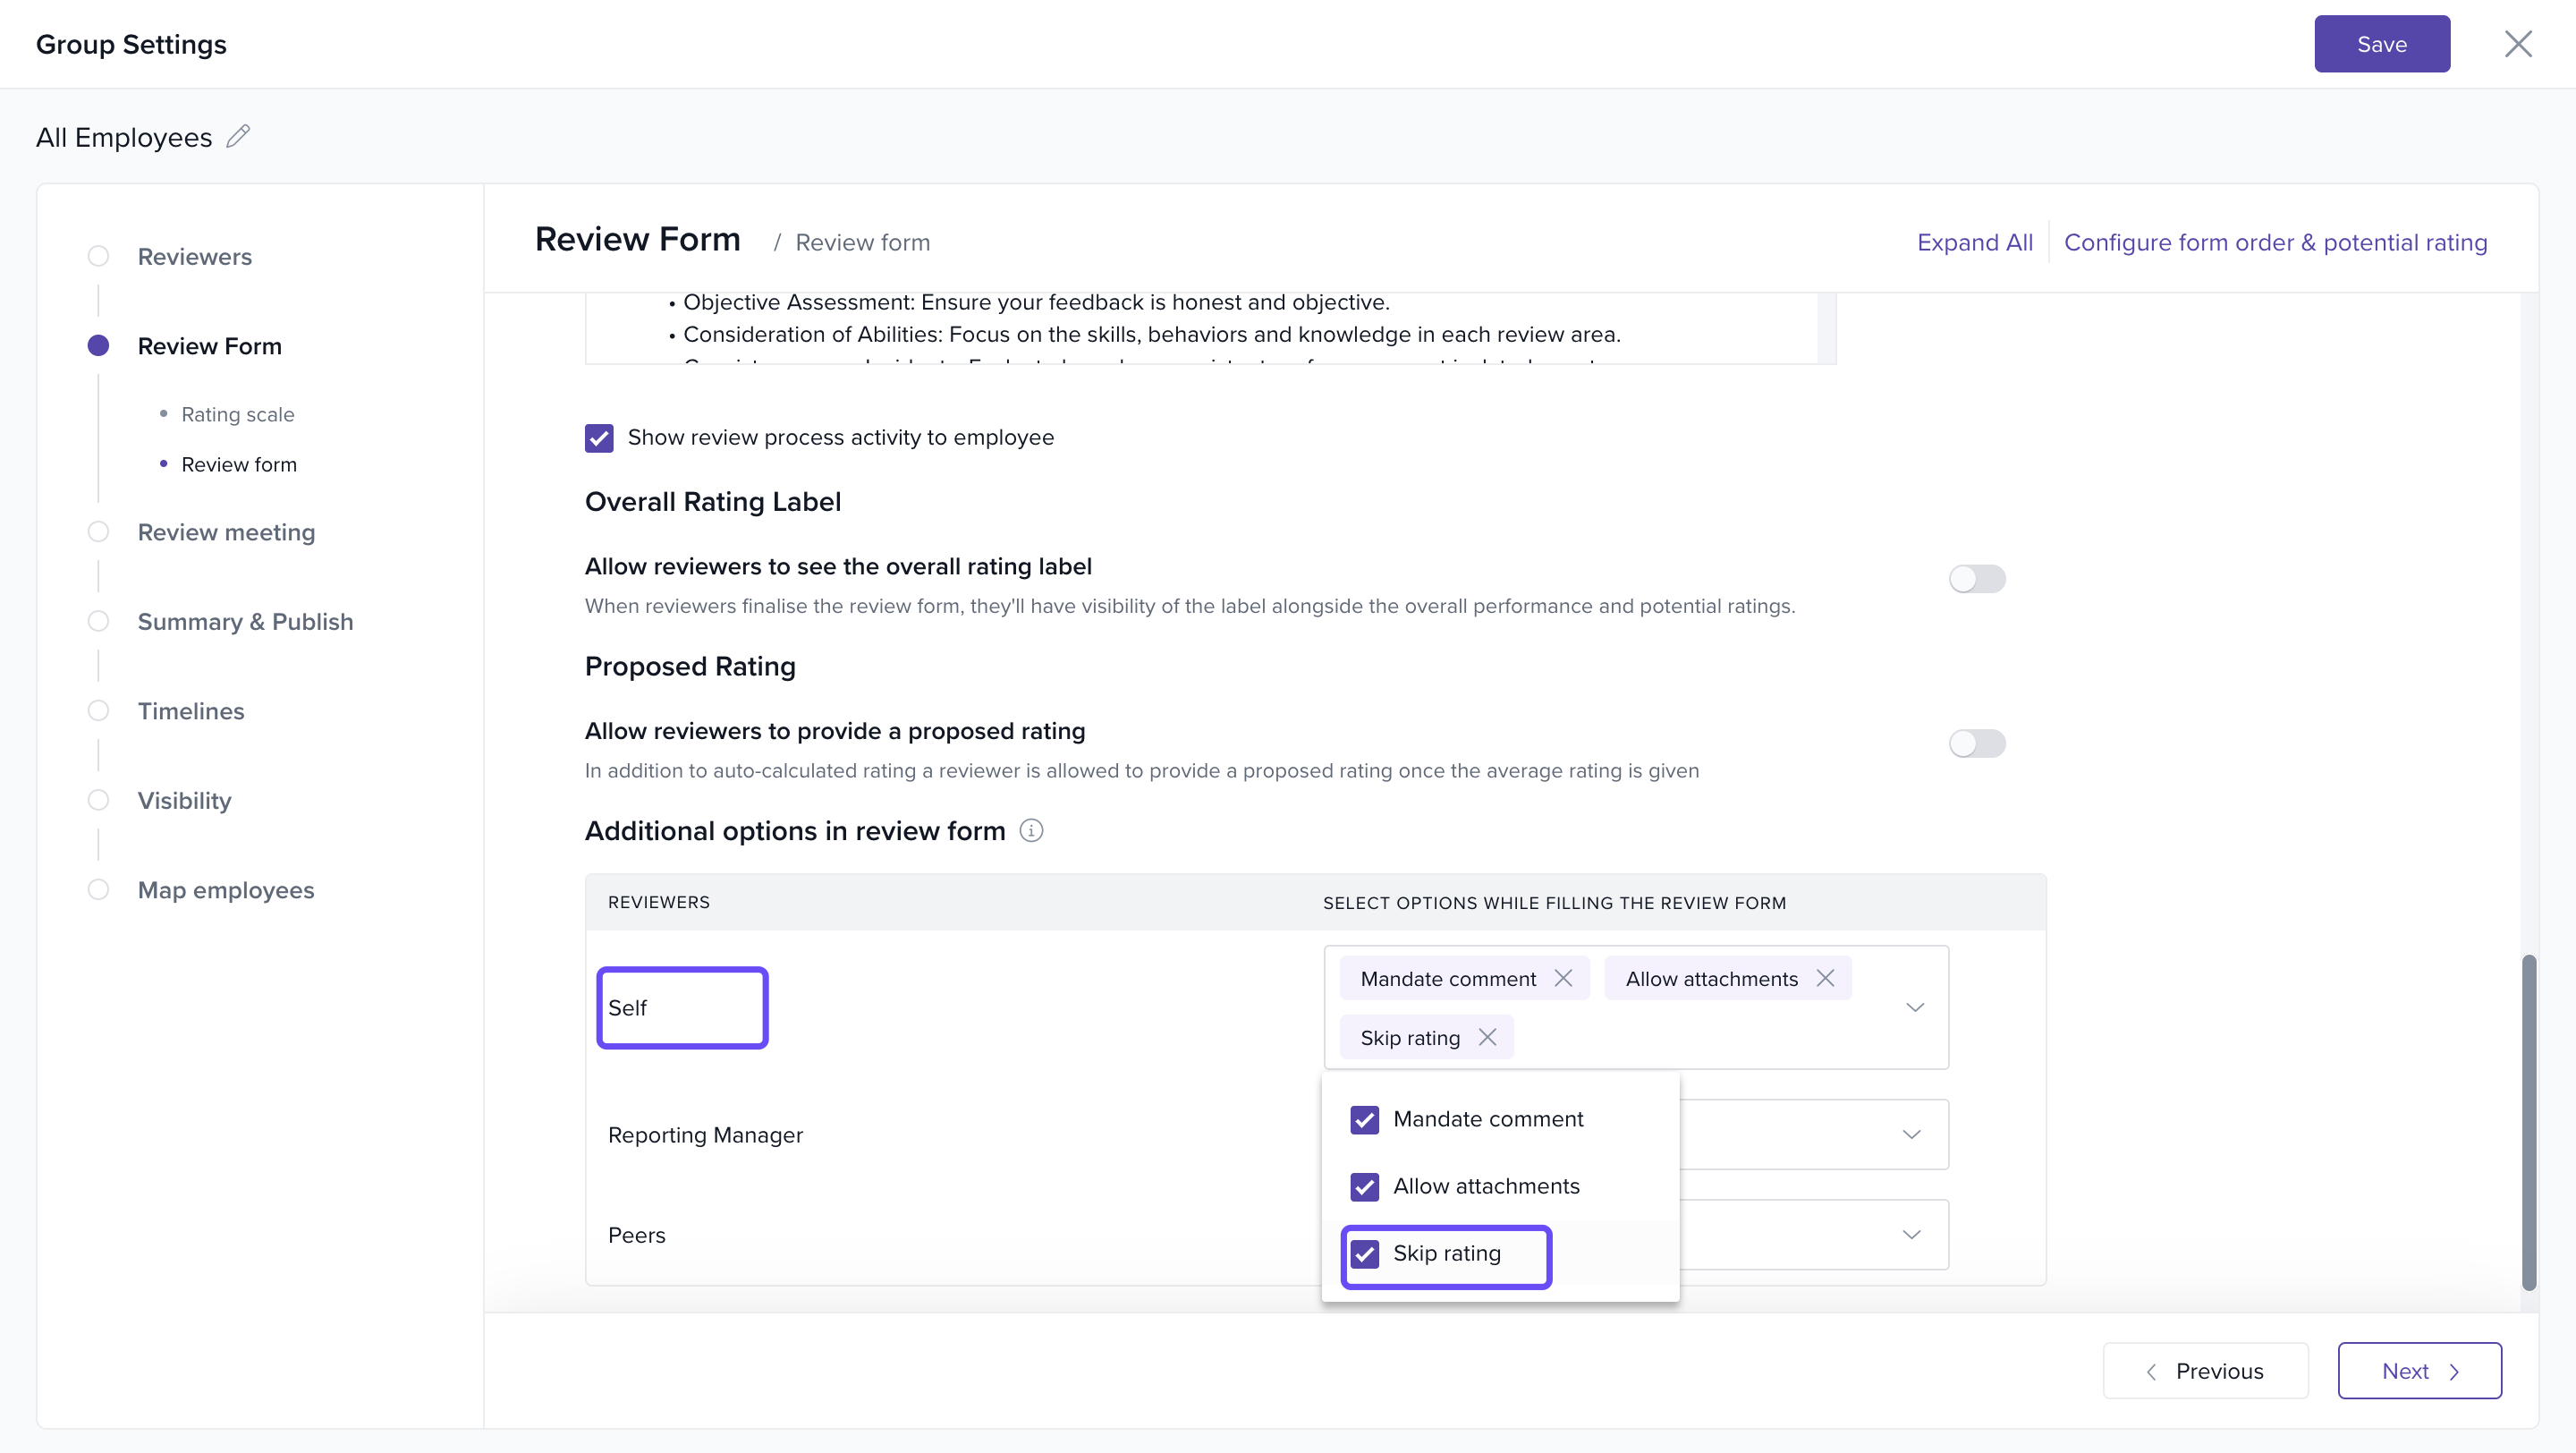Click the vertical scrollbar thumb

[x=2528, y=1120]
